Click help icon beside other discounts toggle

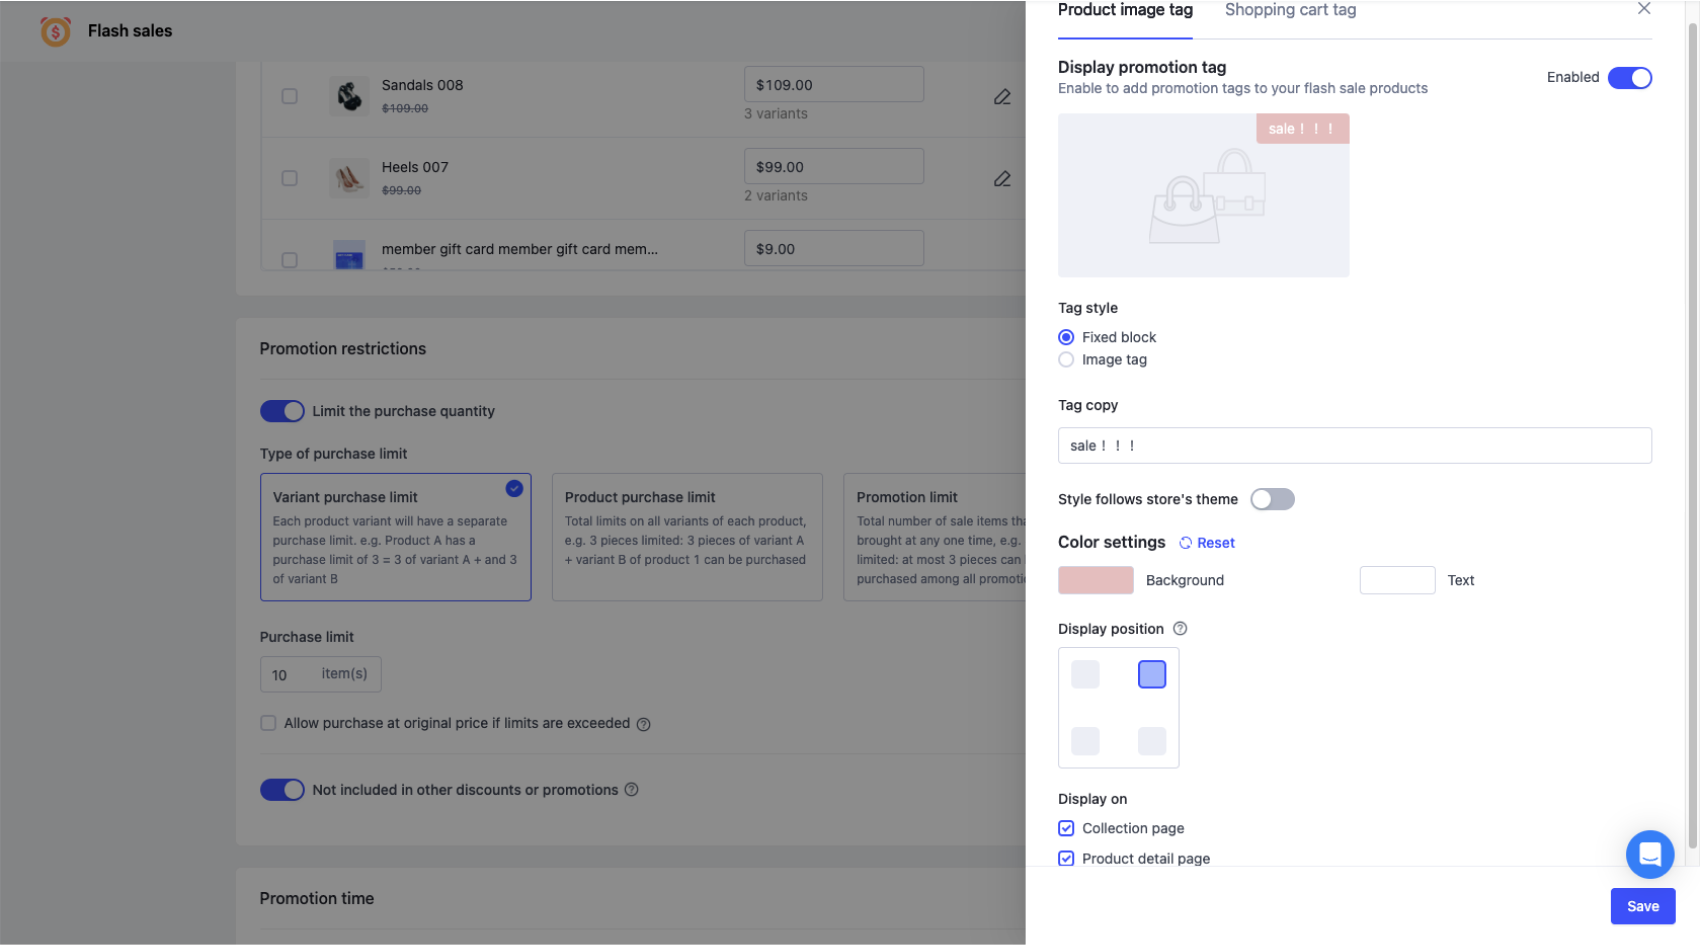click(632, 790)
